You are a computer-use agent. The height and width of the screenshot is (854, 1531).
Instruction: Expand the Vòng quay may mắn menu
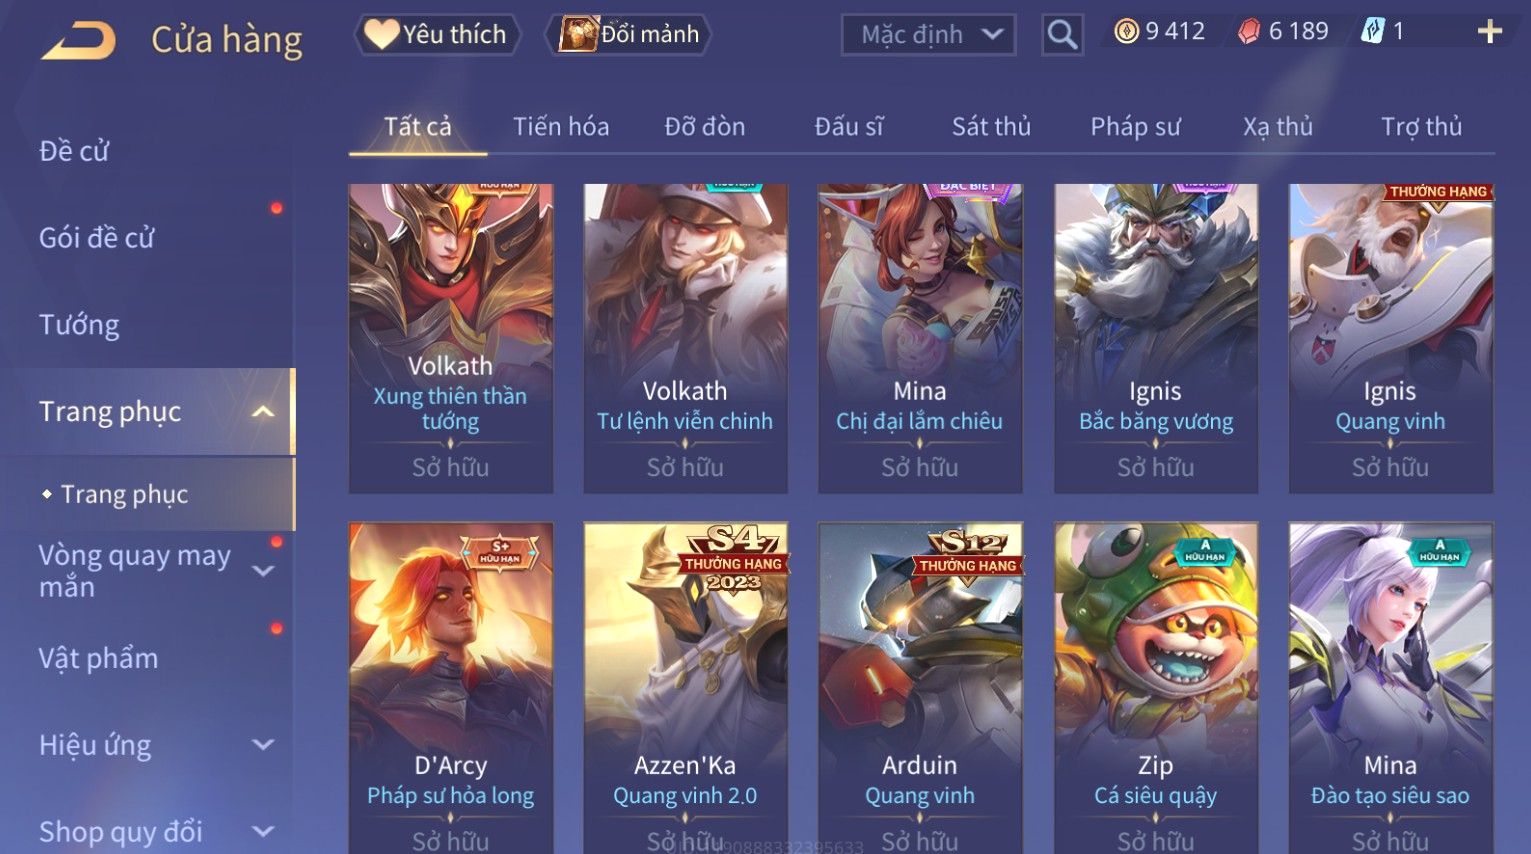[x=263, y=571]
